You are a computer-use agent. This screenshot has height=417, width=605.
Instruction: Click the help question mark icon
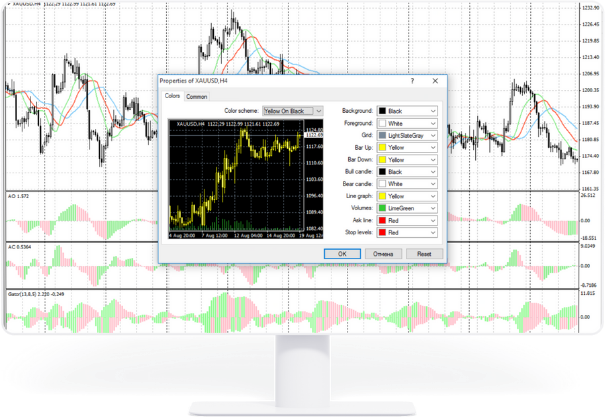(412, 81)
